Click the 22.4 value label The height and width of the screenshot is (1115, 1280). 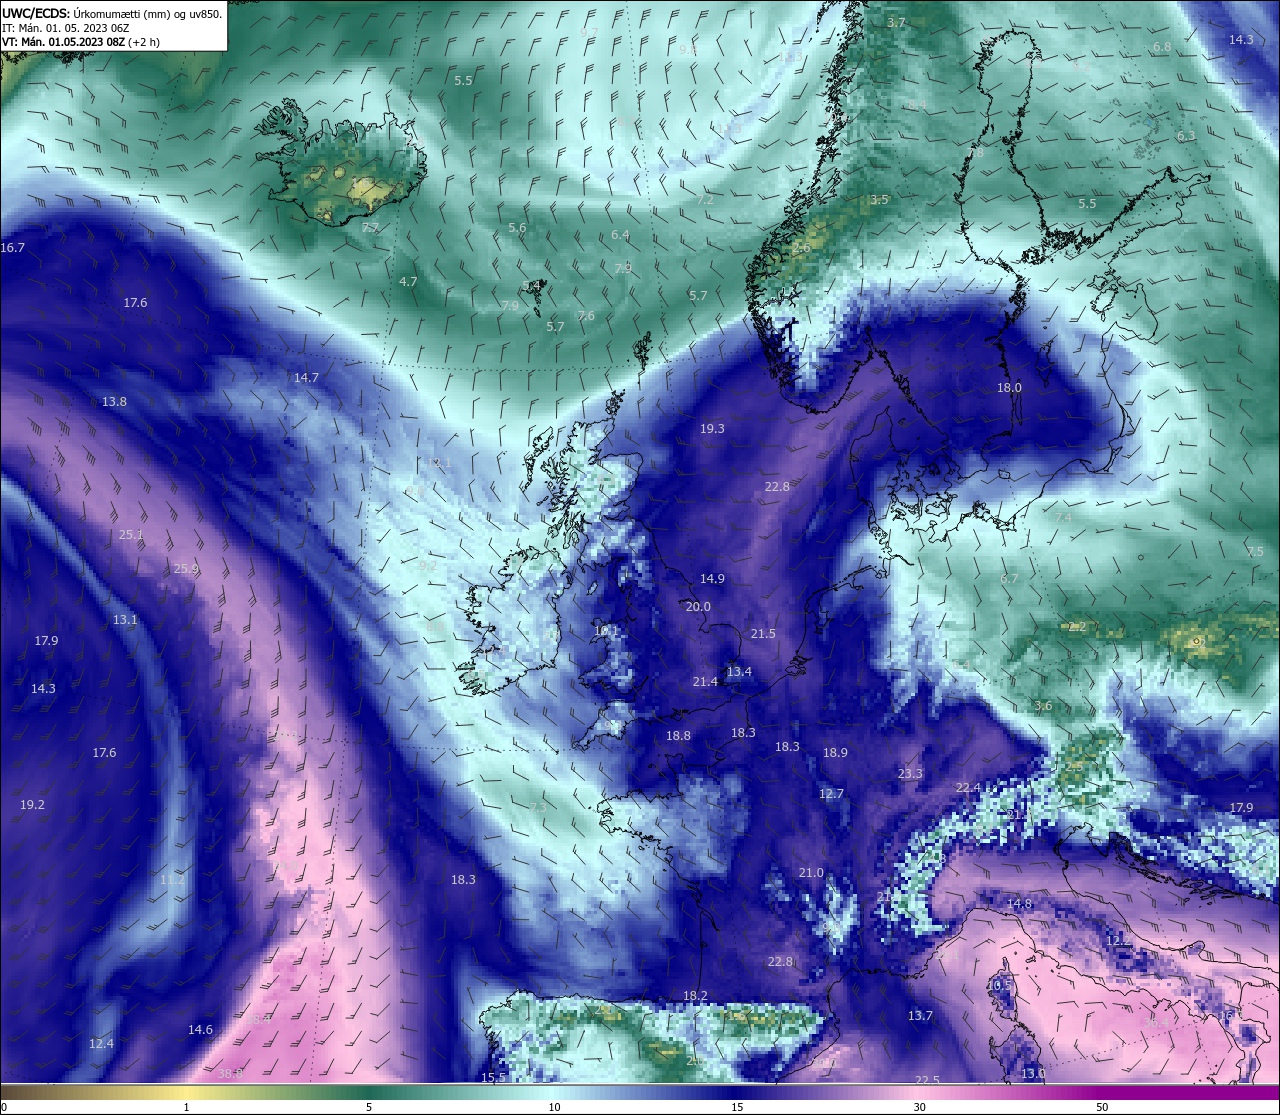coord(968,787)
